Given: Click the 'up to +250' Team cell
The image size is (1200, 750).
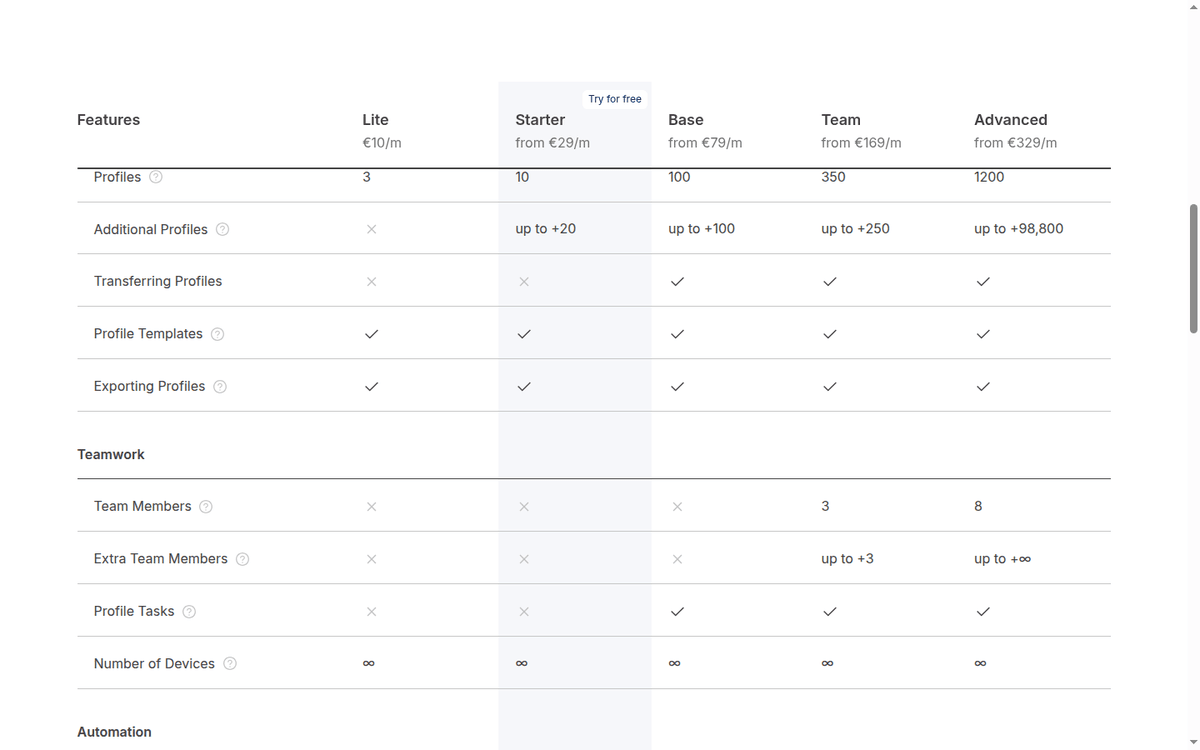Looking at the screenshot, I should [855, 229].
